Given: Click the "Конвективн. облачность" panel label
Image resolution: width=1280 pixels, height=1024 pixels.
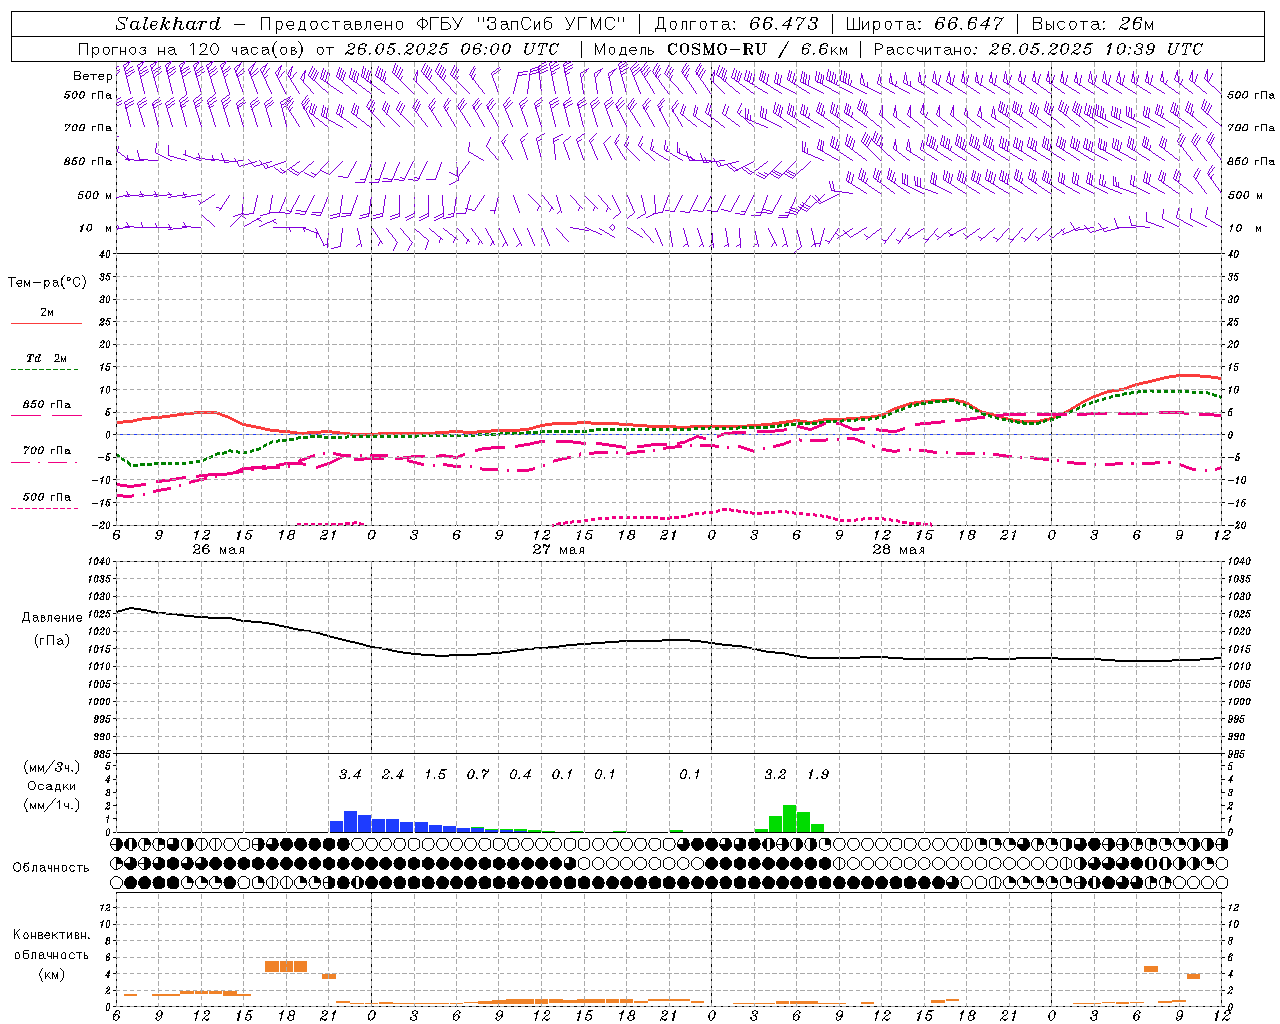Looking at the screenshot, I should 51,944.
